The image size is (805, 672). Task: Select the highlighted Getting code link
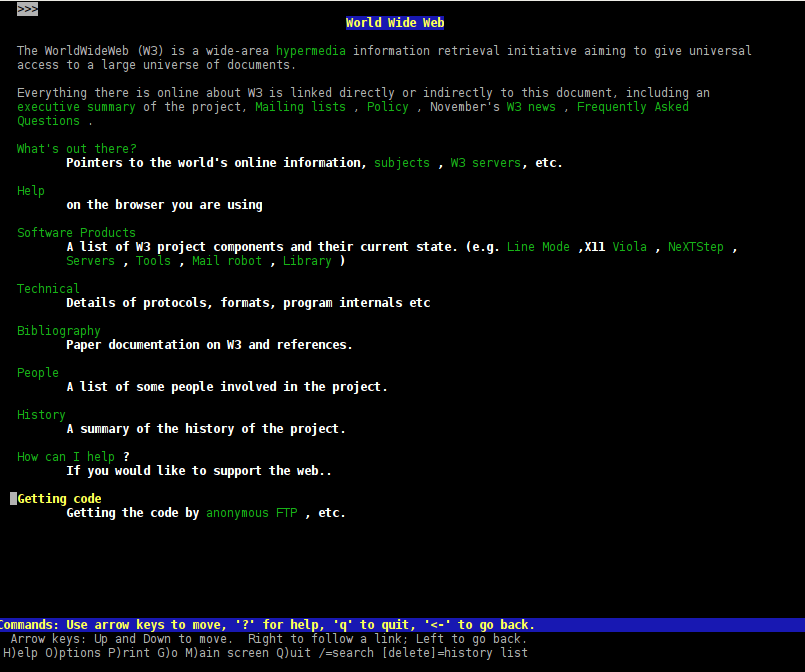coord(59,498)
